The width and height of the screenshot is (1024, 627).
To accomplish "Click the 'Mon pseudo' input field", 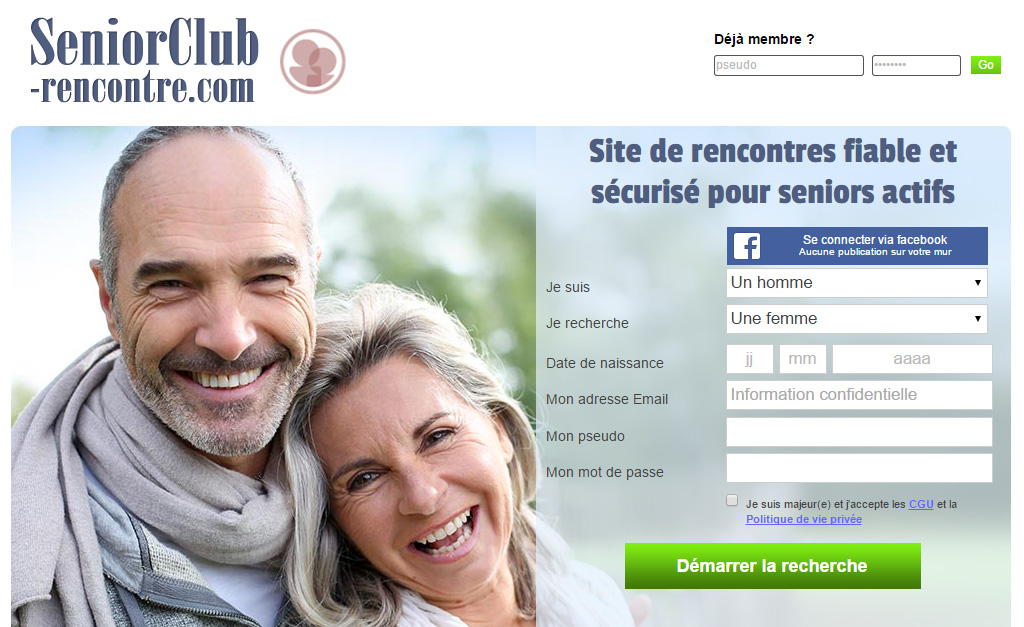I will [x=859, y=432].
